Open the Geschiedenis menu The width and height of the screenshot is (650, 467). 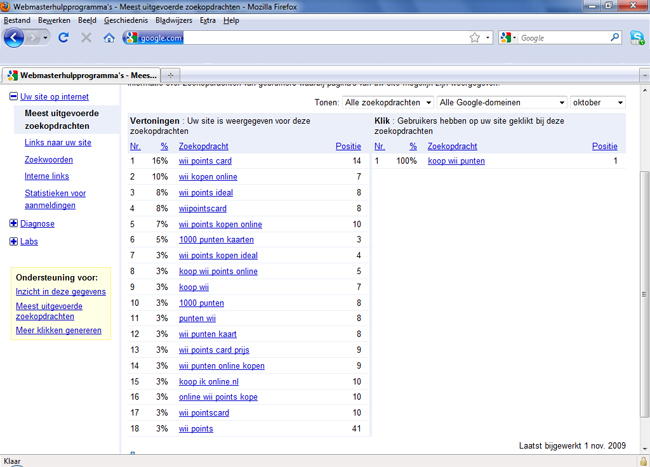[x=126, y=20]
